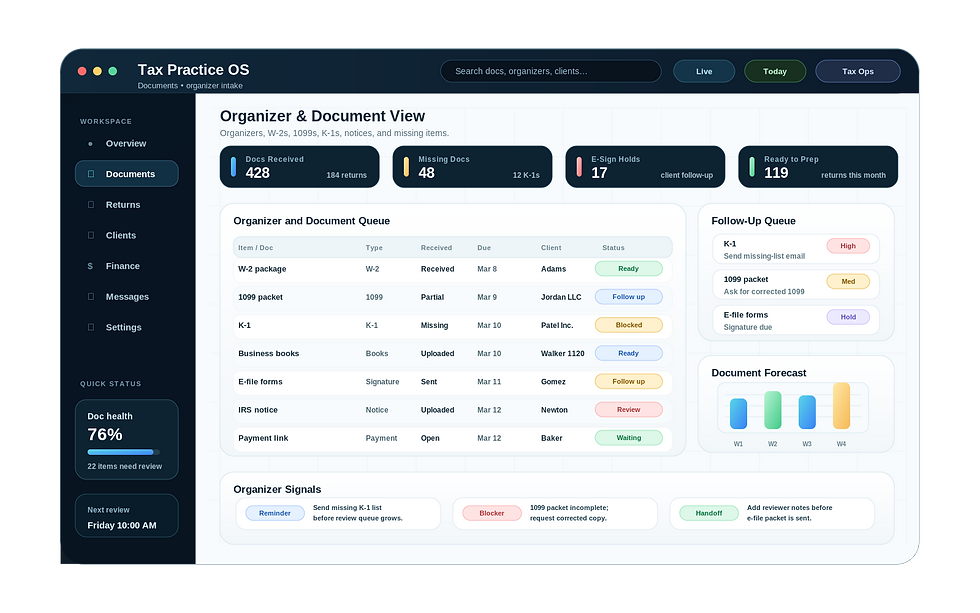Viewport: 980px width, 613px height.
Task: Select the W-2 package row name
Action: (x=262, y=269)
